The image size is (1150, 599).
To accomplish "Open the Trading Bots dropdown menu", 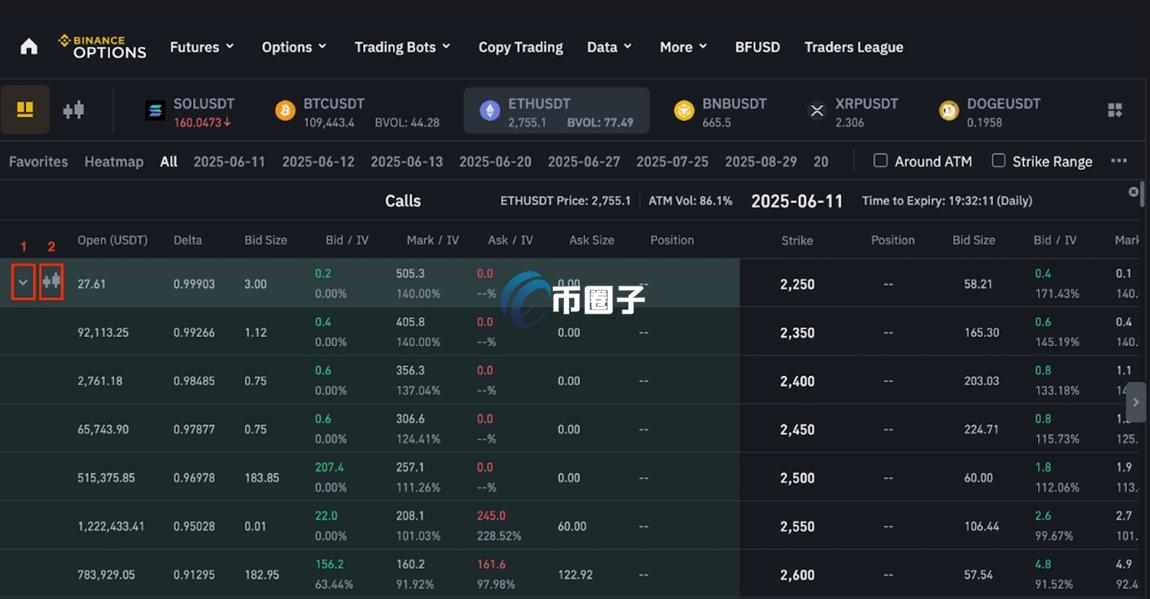I will tap(402, 47).
